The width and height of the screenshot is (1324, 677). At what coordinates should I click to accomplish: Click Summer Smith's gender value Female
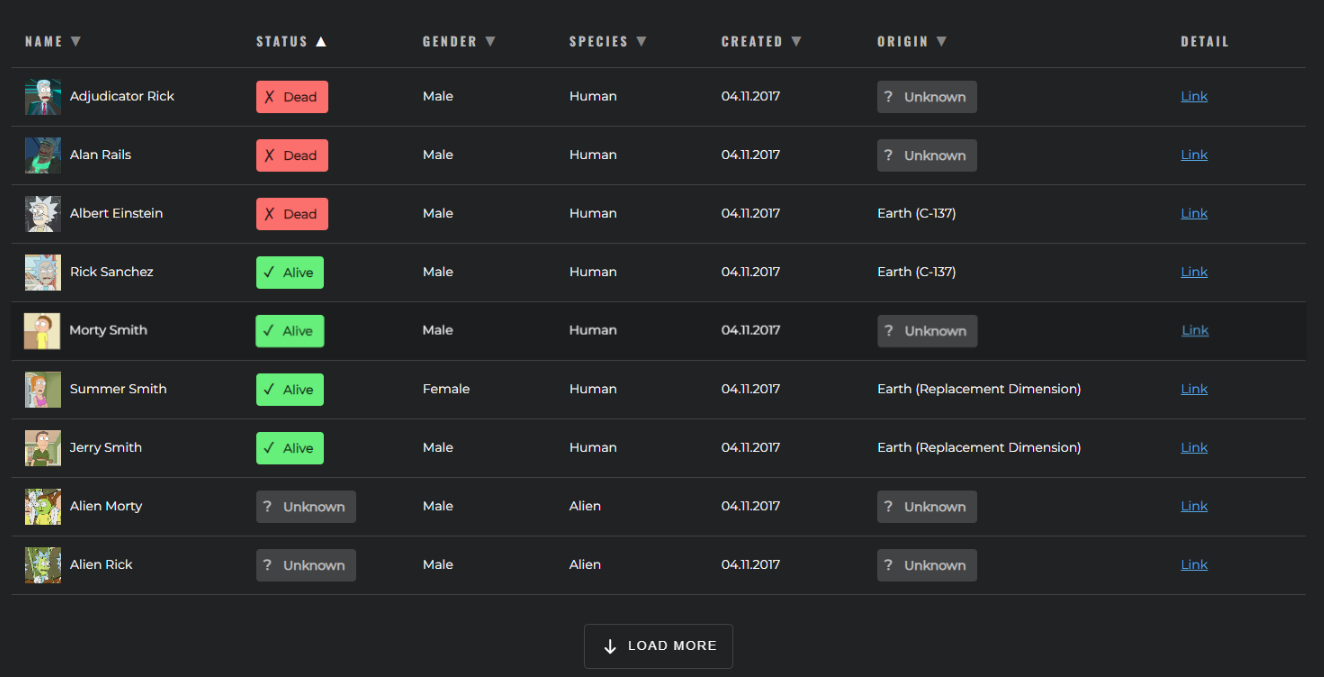coord(446,389)
